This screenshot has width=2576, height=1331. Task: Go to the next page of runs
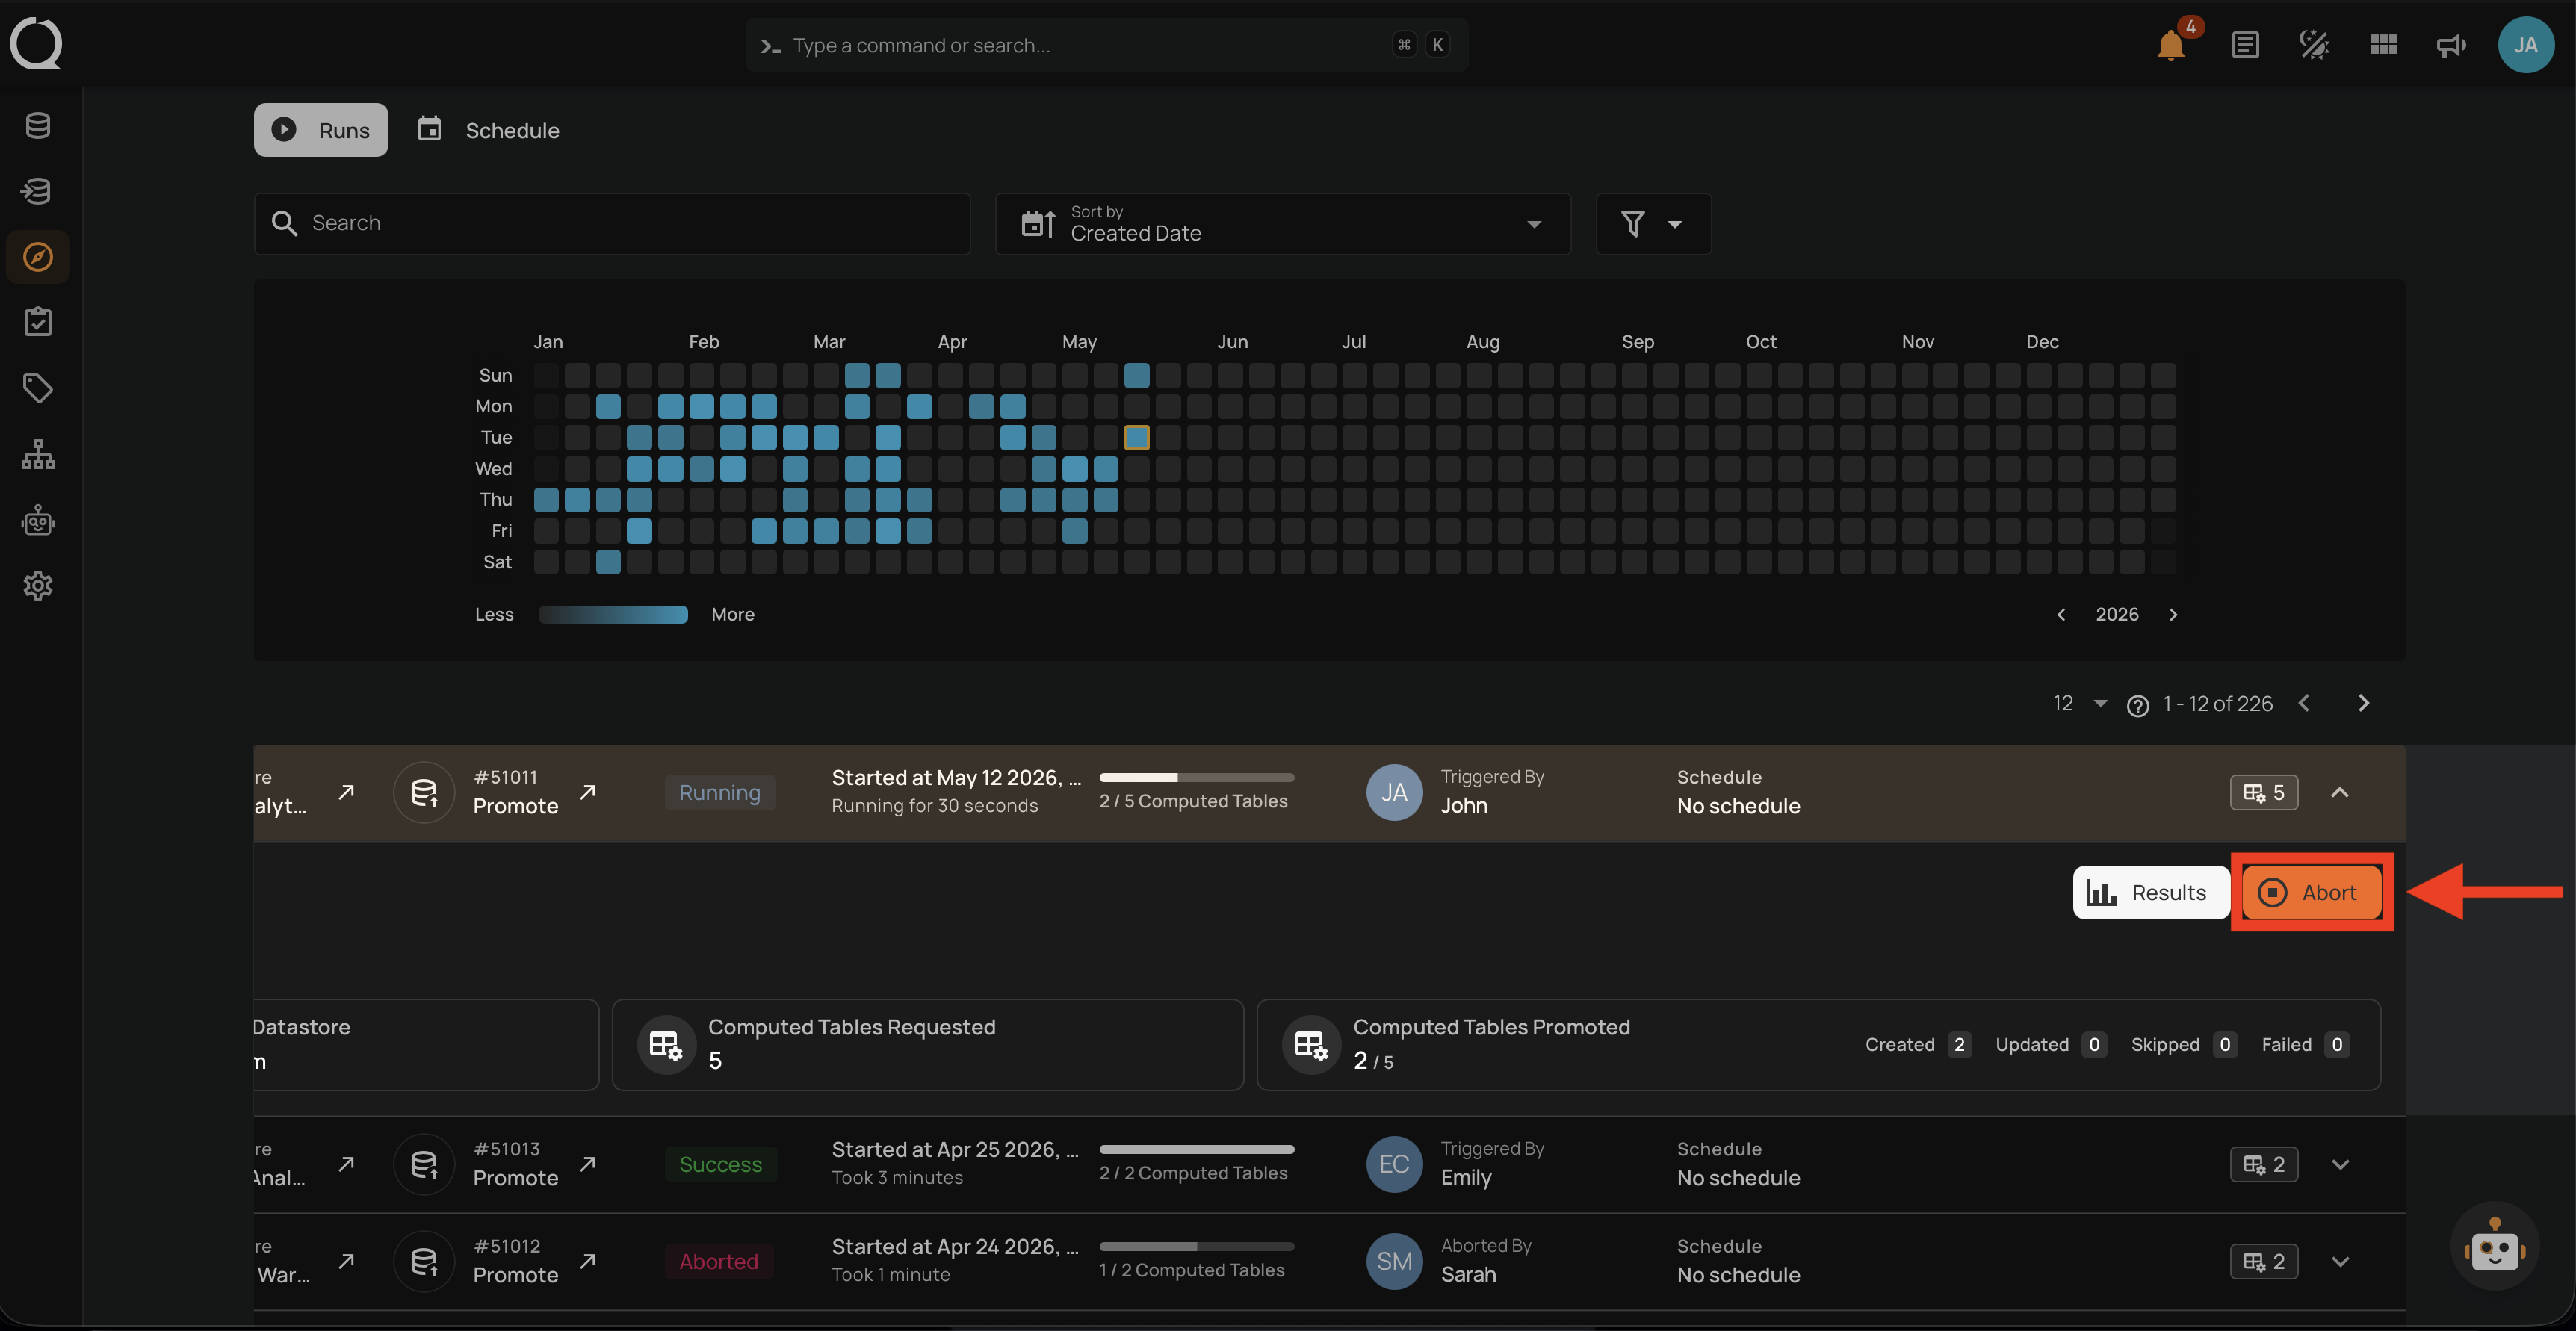[2363, 704]
